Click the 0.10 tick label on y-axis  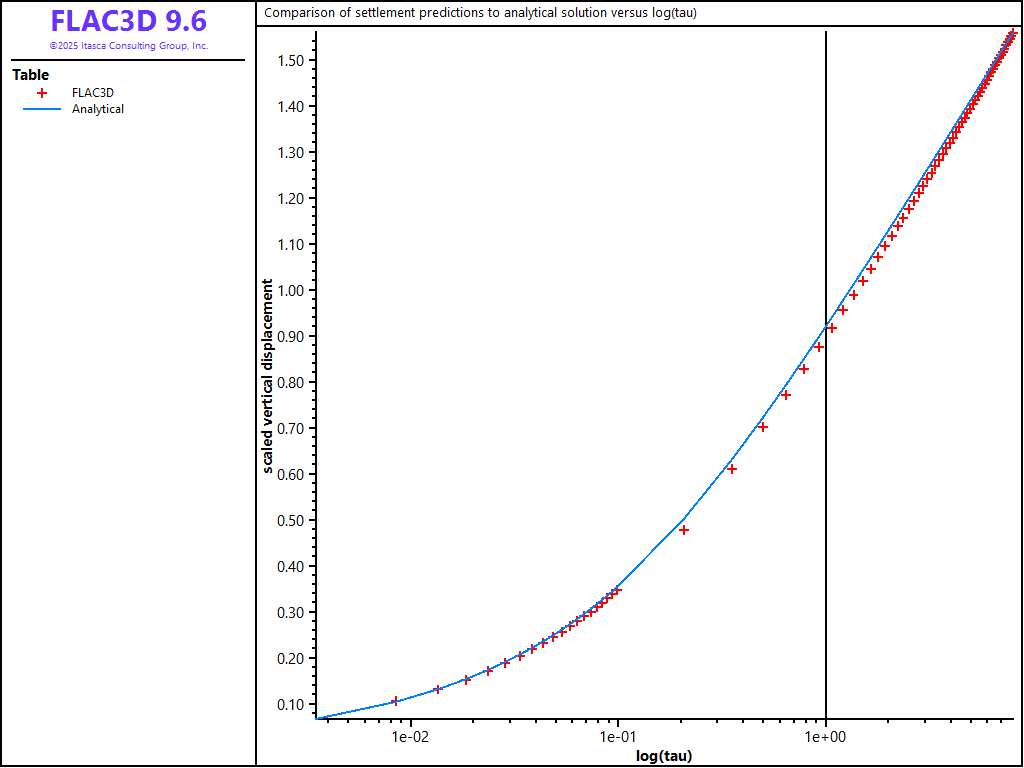(x=289, y=705)
